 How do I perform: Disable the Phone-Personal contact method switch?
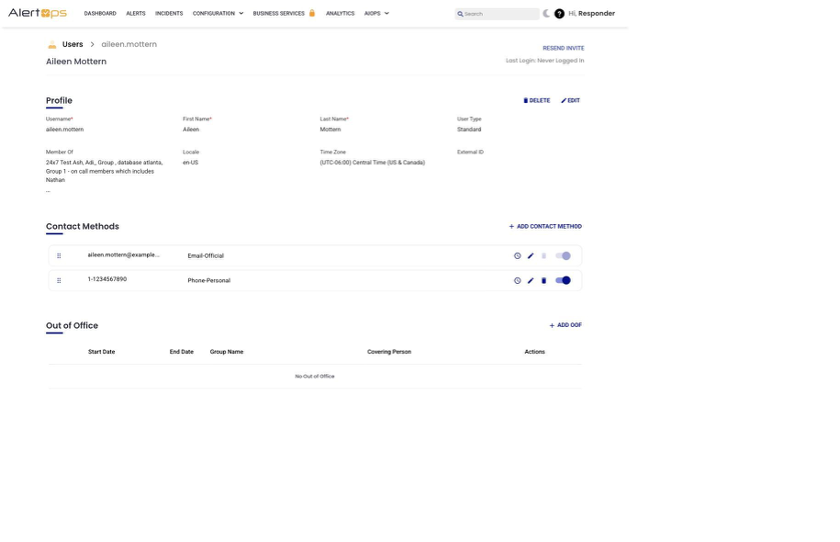pos(563,281)
